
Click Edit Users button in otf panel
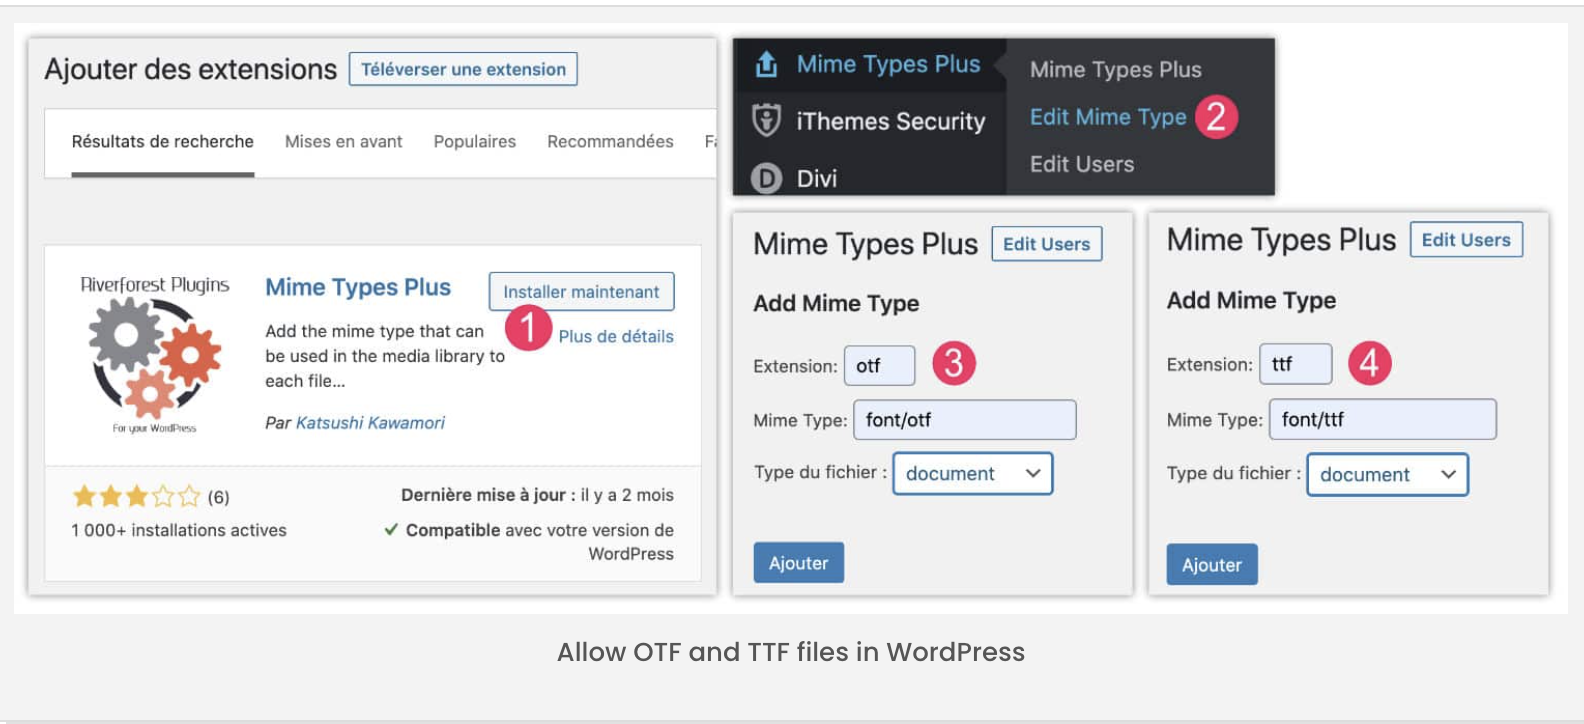coord(1046,244)
